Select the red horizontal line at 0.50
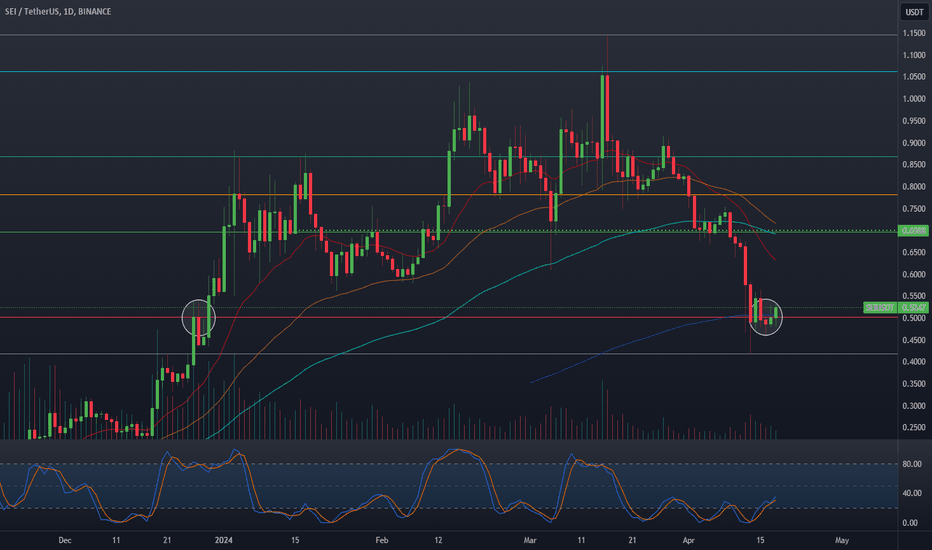This screenshot has width=932, height=550. tap(448, 317)
